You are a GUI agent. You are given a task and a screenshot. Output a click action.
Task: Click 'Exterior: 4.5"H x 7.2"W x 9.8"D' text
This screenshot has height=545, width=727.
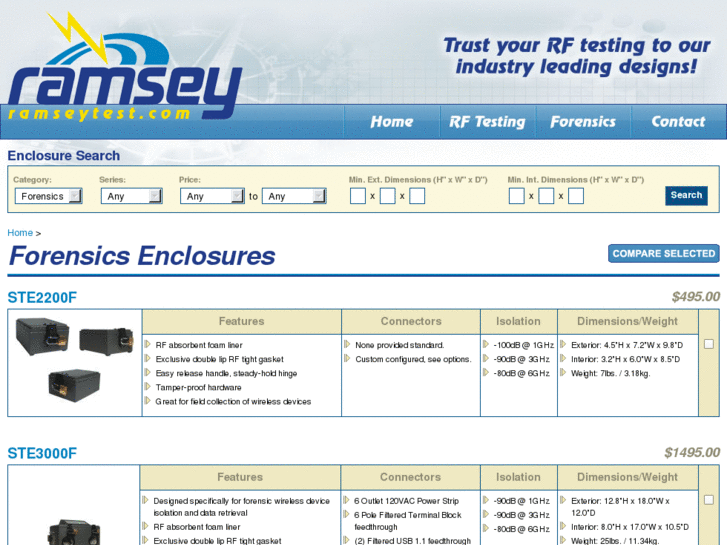pos(627,345)
